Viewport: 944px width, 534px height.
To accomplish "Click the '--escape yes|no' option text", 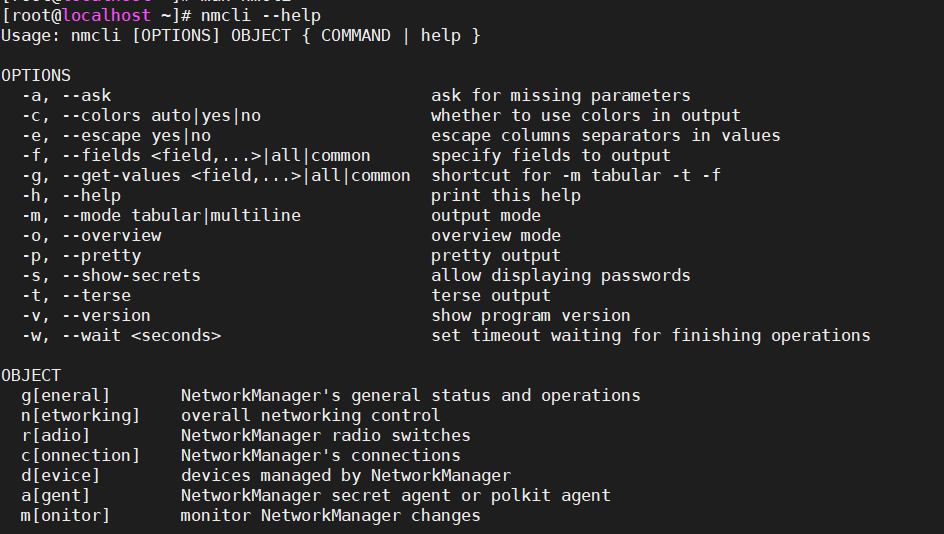I will 131,136.
